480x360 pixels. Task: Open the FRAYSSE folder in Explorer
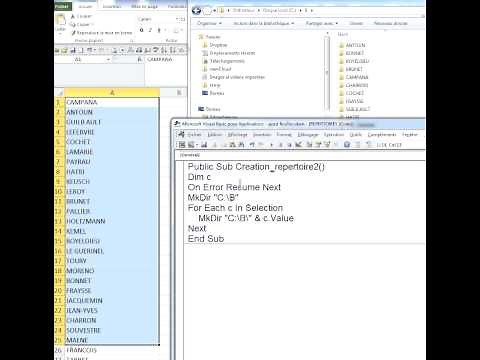point(351,101)
